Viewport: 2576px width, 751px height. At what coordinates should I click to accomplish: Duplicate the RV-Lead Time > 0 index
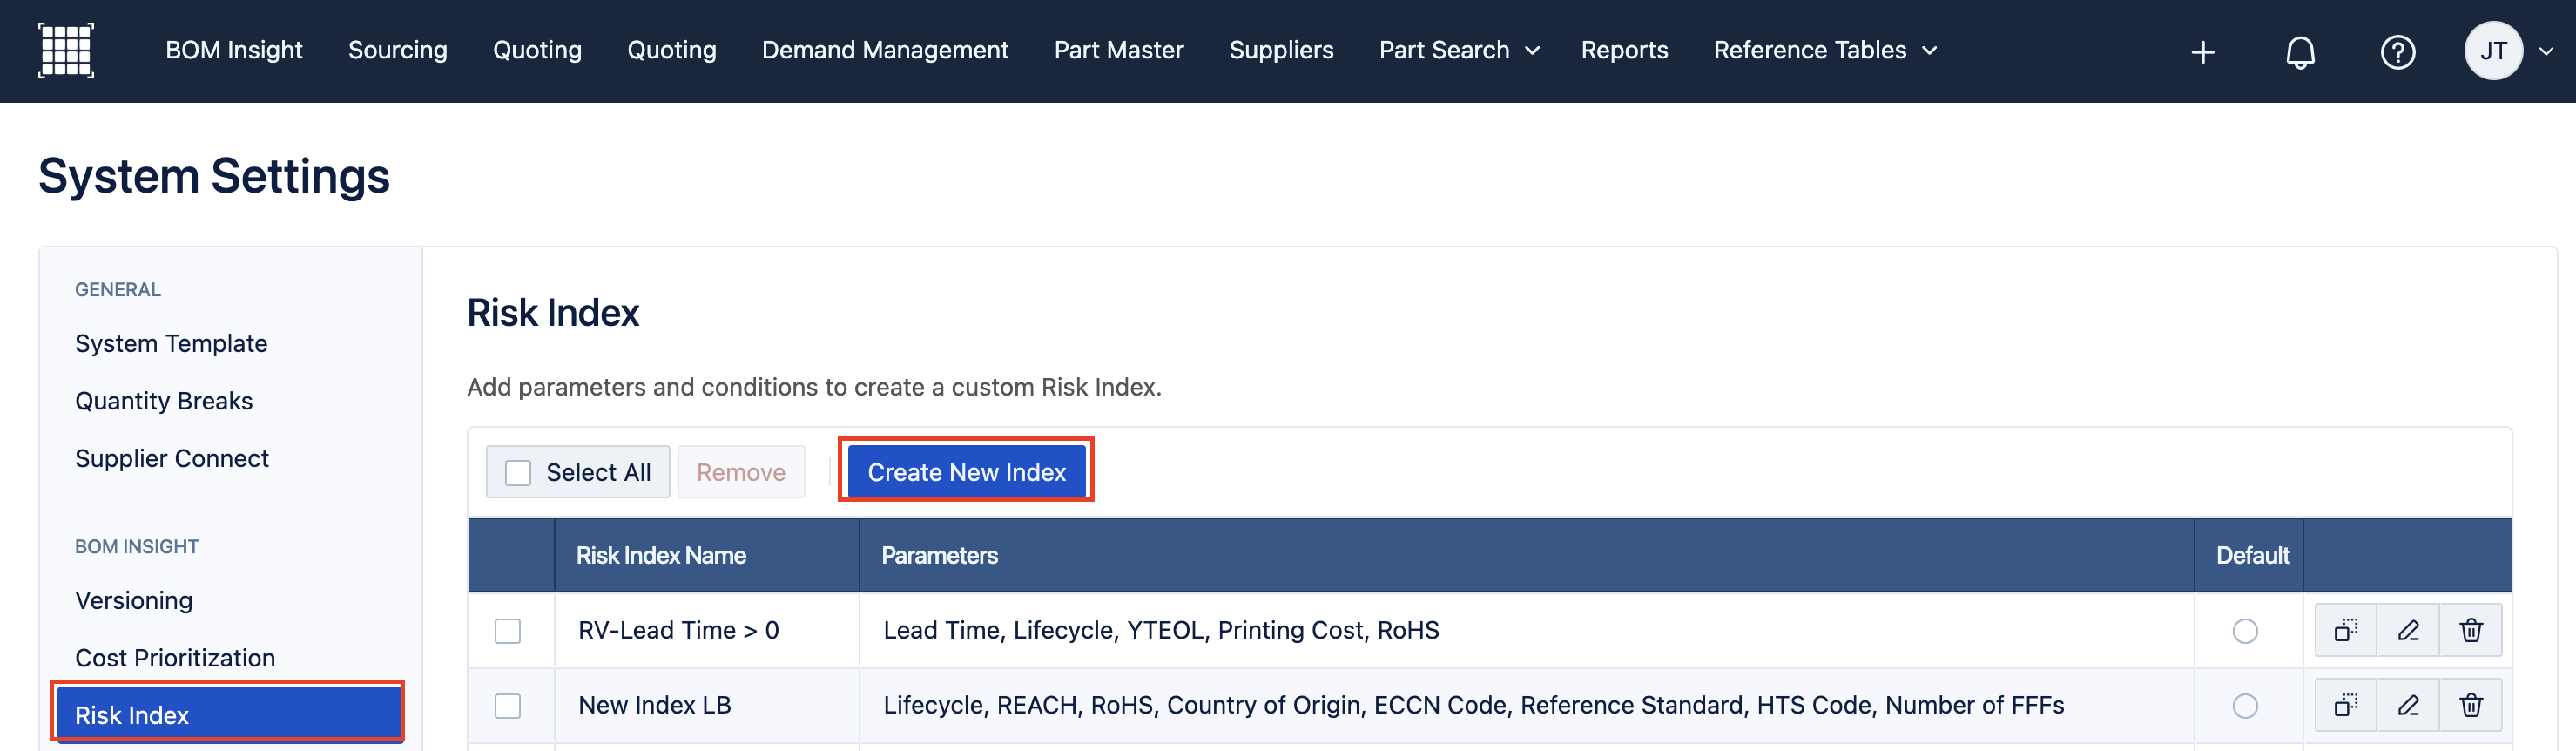point(2346,630)
